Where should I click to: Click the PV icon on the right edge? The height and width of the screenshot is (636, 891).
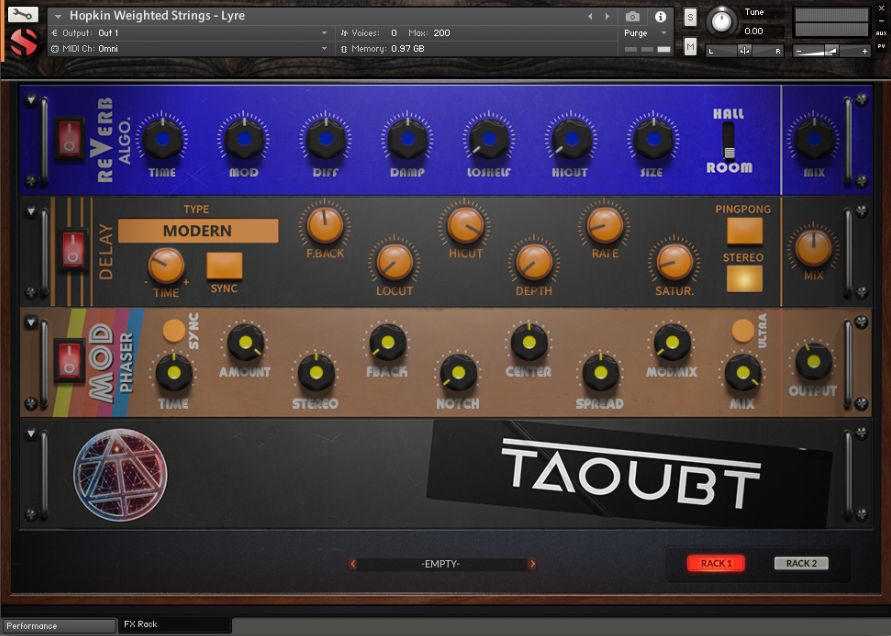[x=883, y=46]
